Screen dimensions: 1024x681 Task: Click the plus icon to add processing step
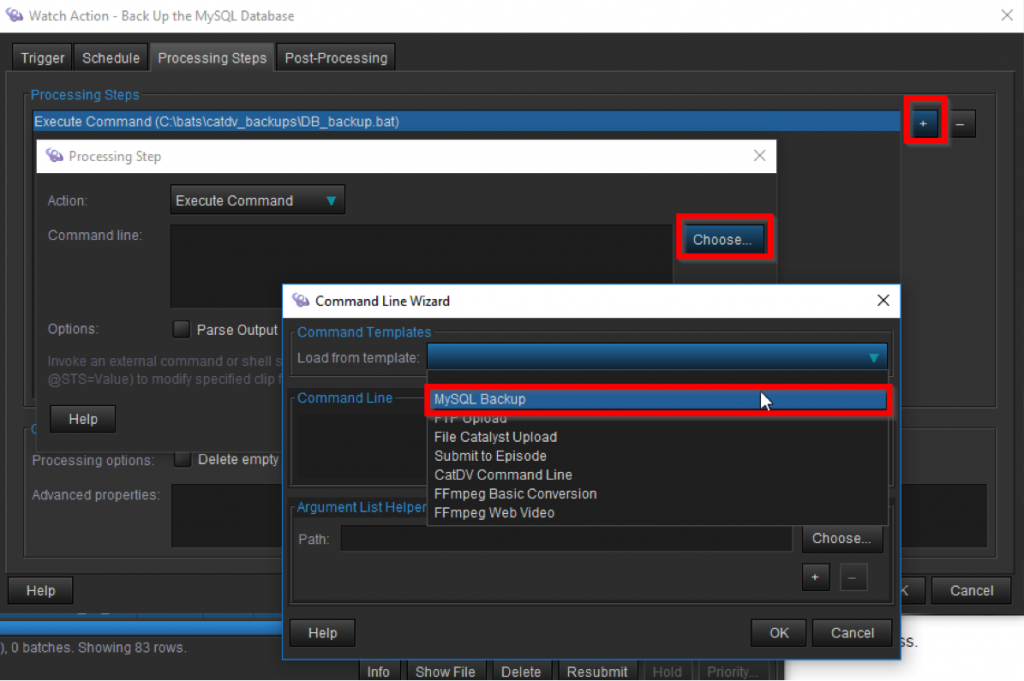(923, 124)
